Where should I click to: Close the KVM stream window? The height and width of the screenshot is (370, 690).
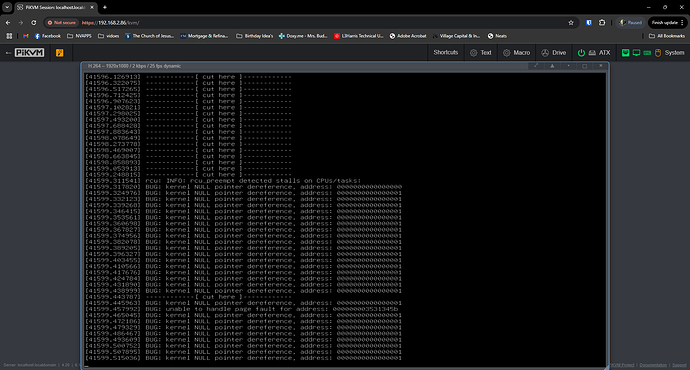click(x=601, y=66)
